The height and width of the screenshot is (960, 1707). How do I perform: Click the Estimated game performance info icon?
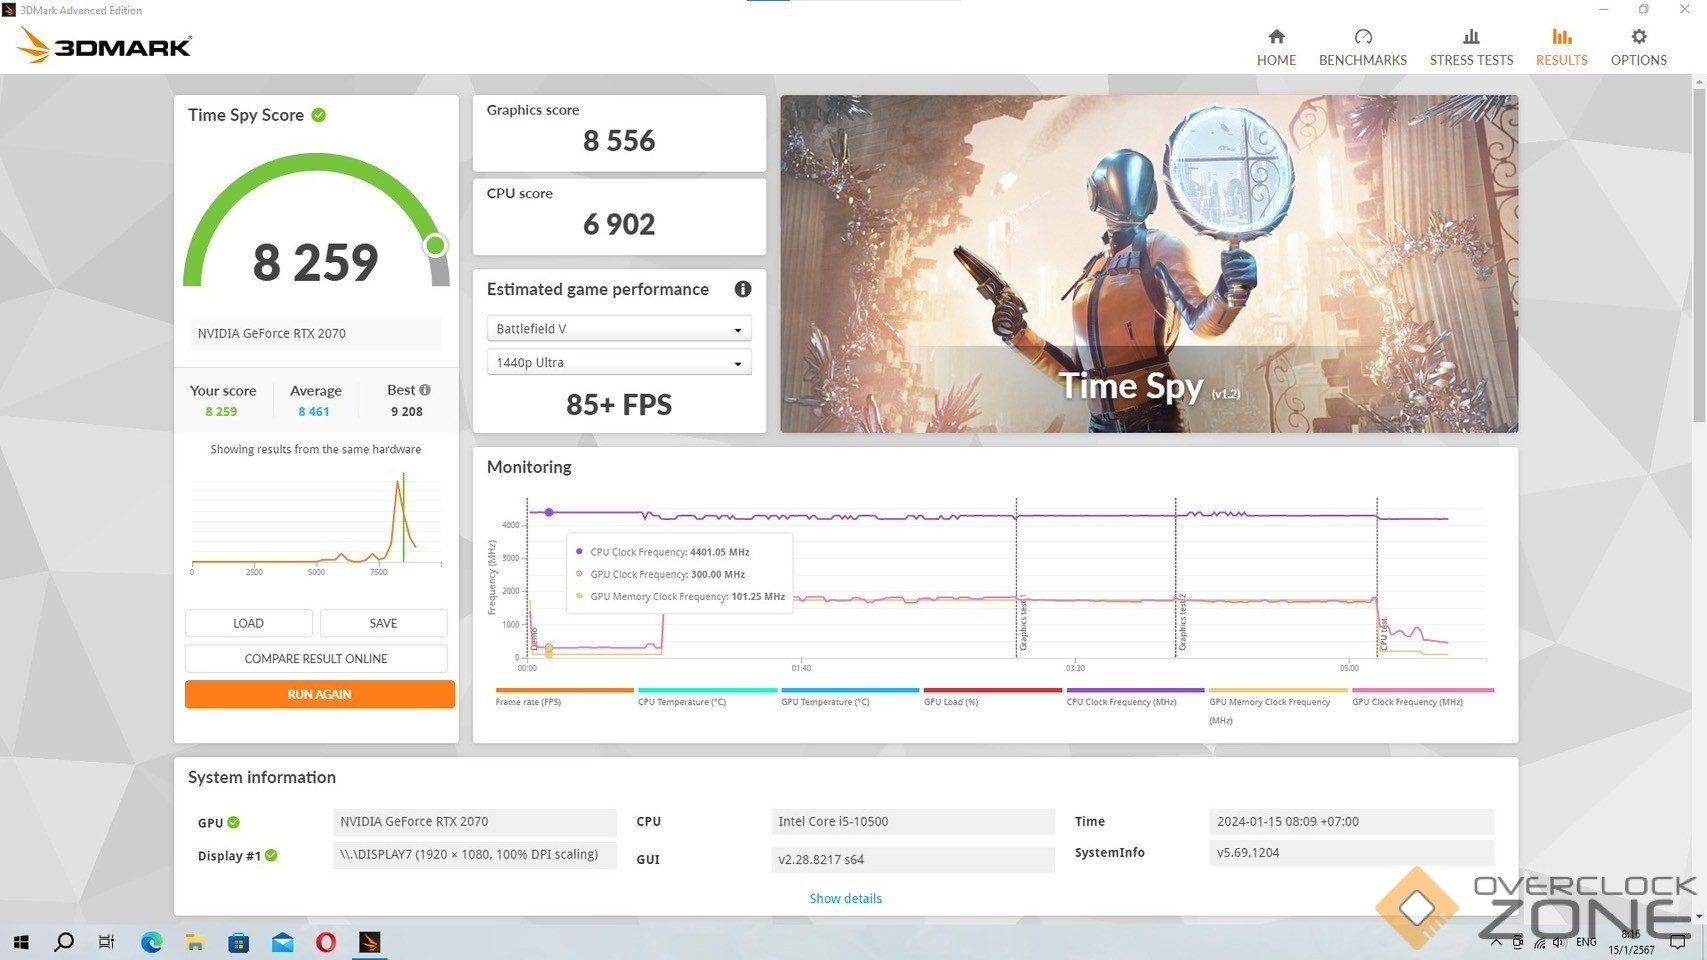click(742, 289)
